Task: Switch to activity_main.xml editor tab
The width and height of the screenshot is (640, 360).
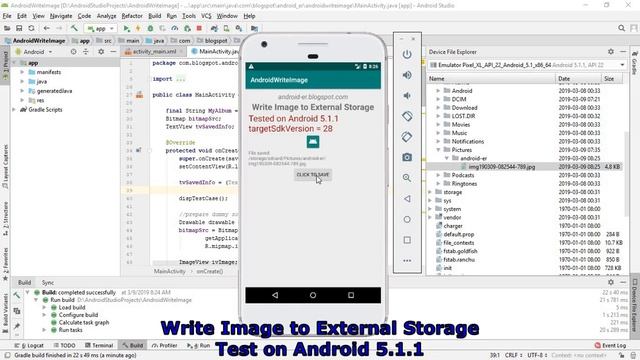Action: coord(154,51)
